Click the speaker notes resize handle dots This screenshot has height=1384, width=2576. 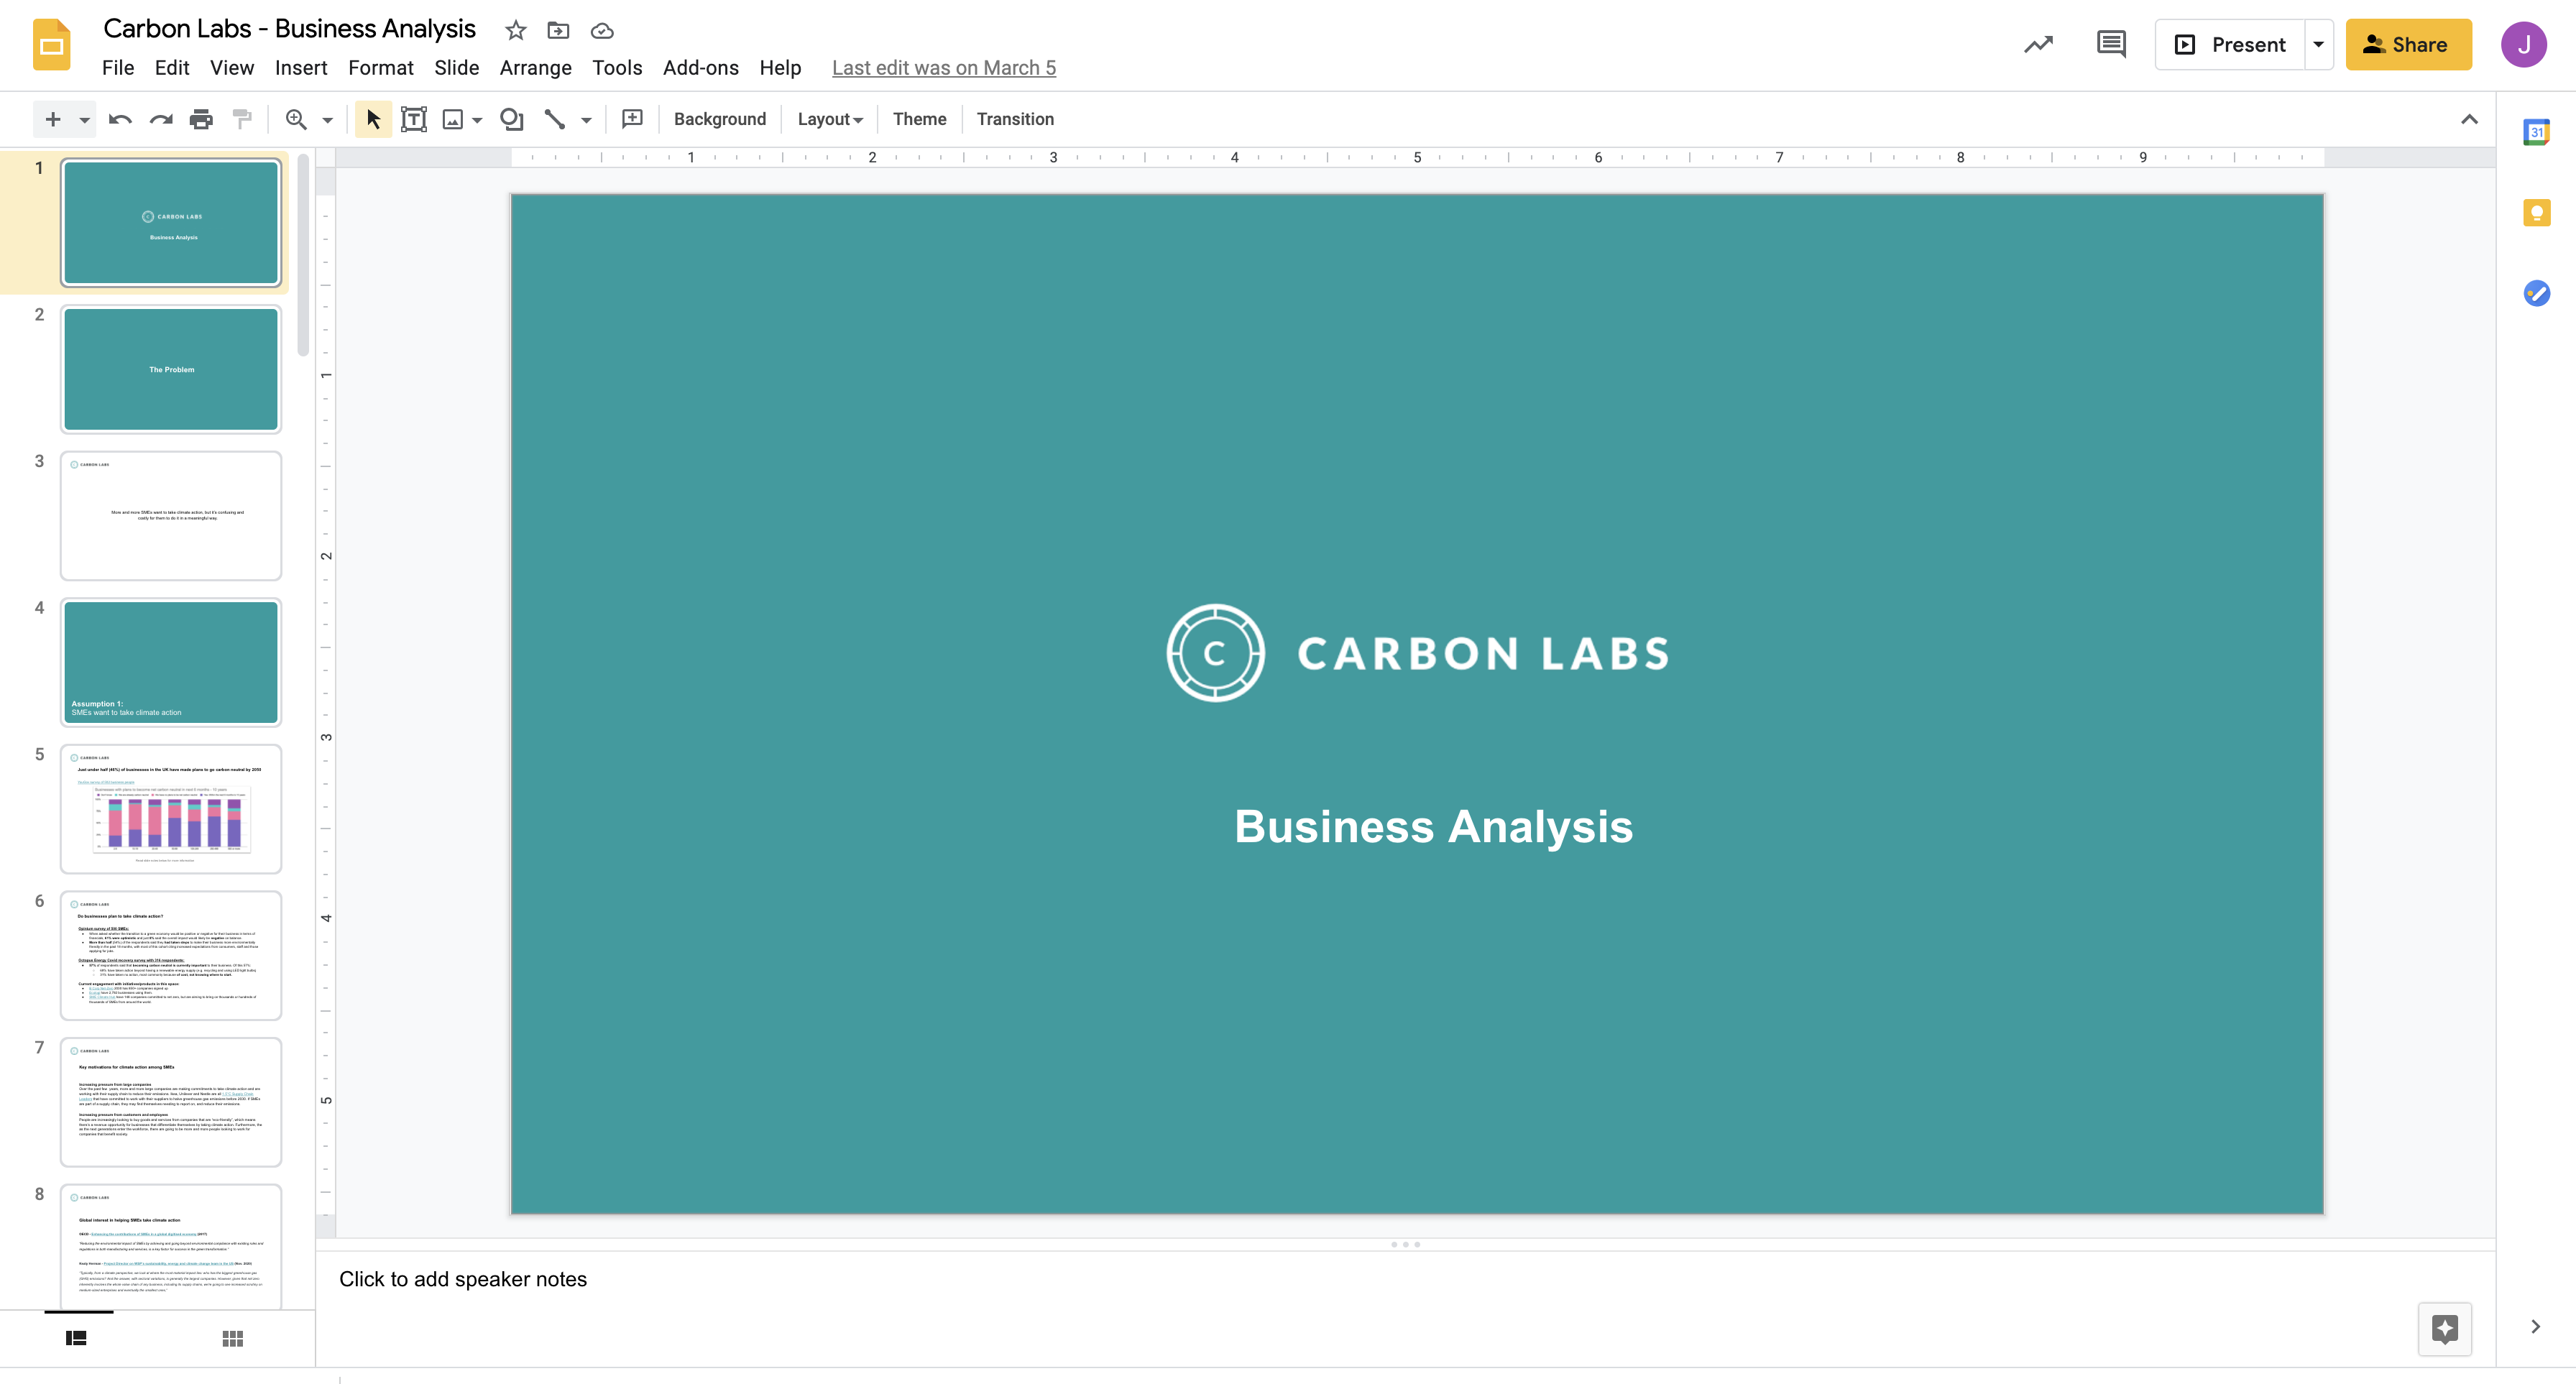(1405, 1244)
